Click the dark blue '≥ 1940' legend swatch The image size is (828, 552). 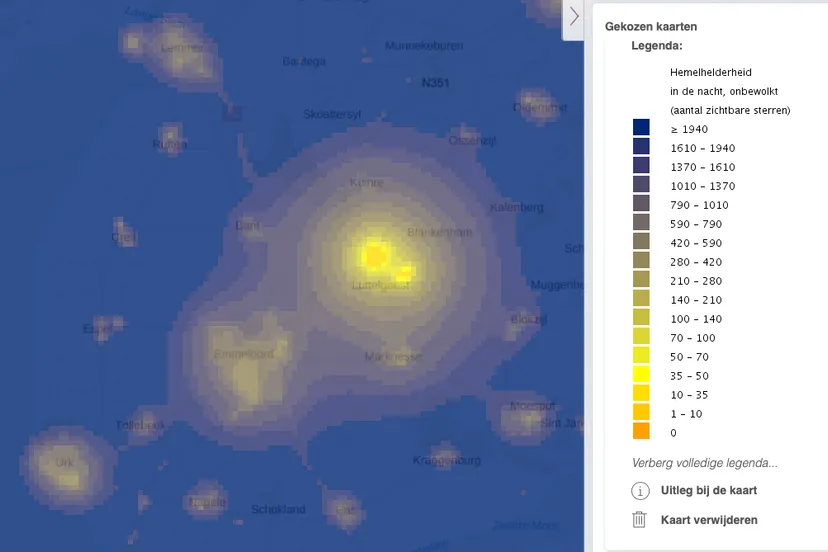[641, 128]
